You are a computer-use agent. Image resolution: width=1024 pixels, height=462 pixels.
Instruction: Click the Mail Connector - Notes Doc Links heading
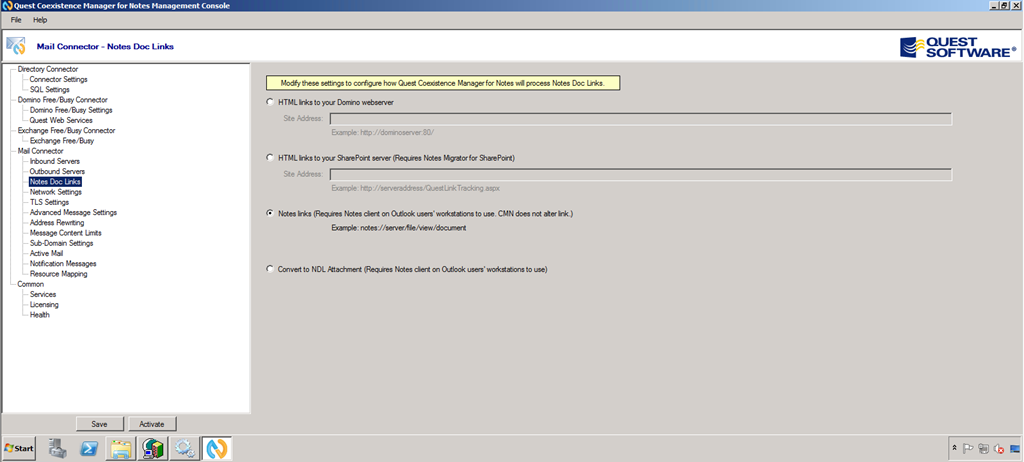tap(105, 46)
